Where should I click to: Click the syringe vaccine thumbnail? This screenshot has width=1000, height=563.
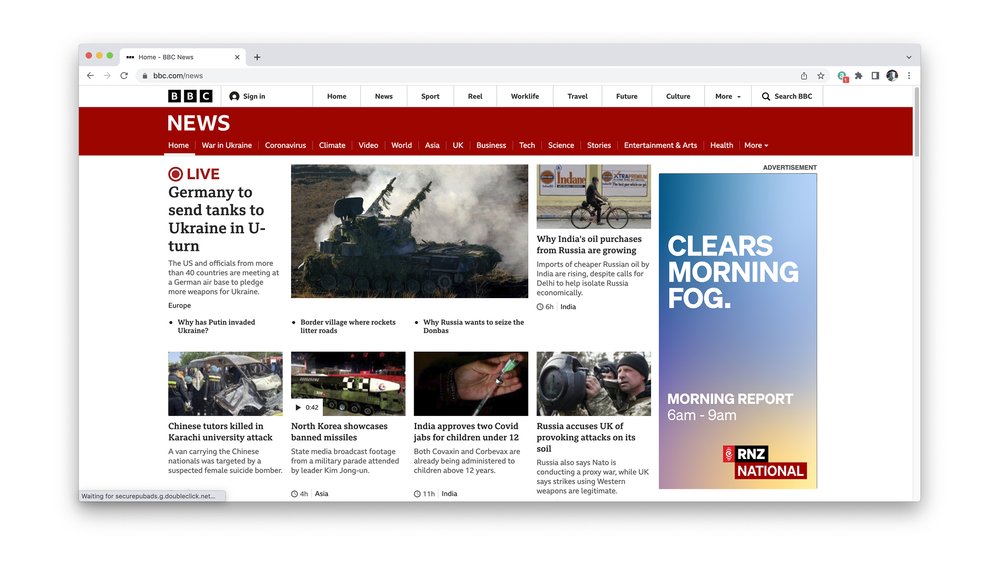(x=471, y=384)
